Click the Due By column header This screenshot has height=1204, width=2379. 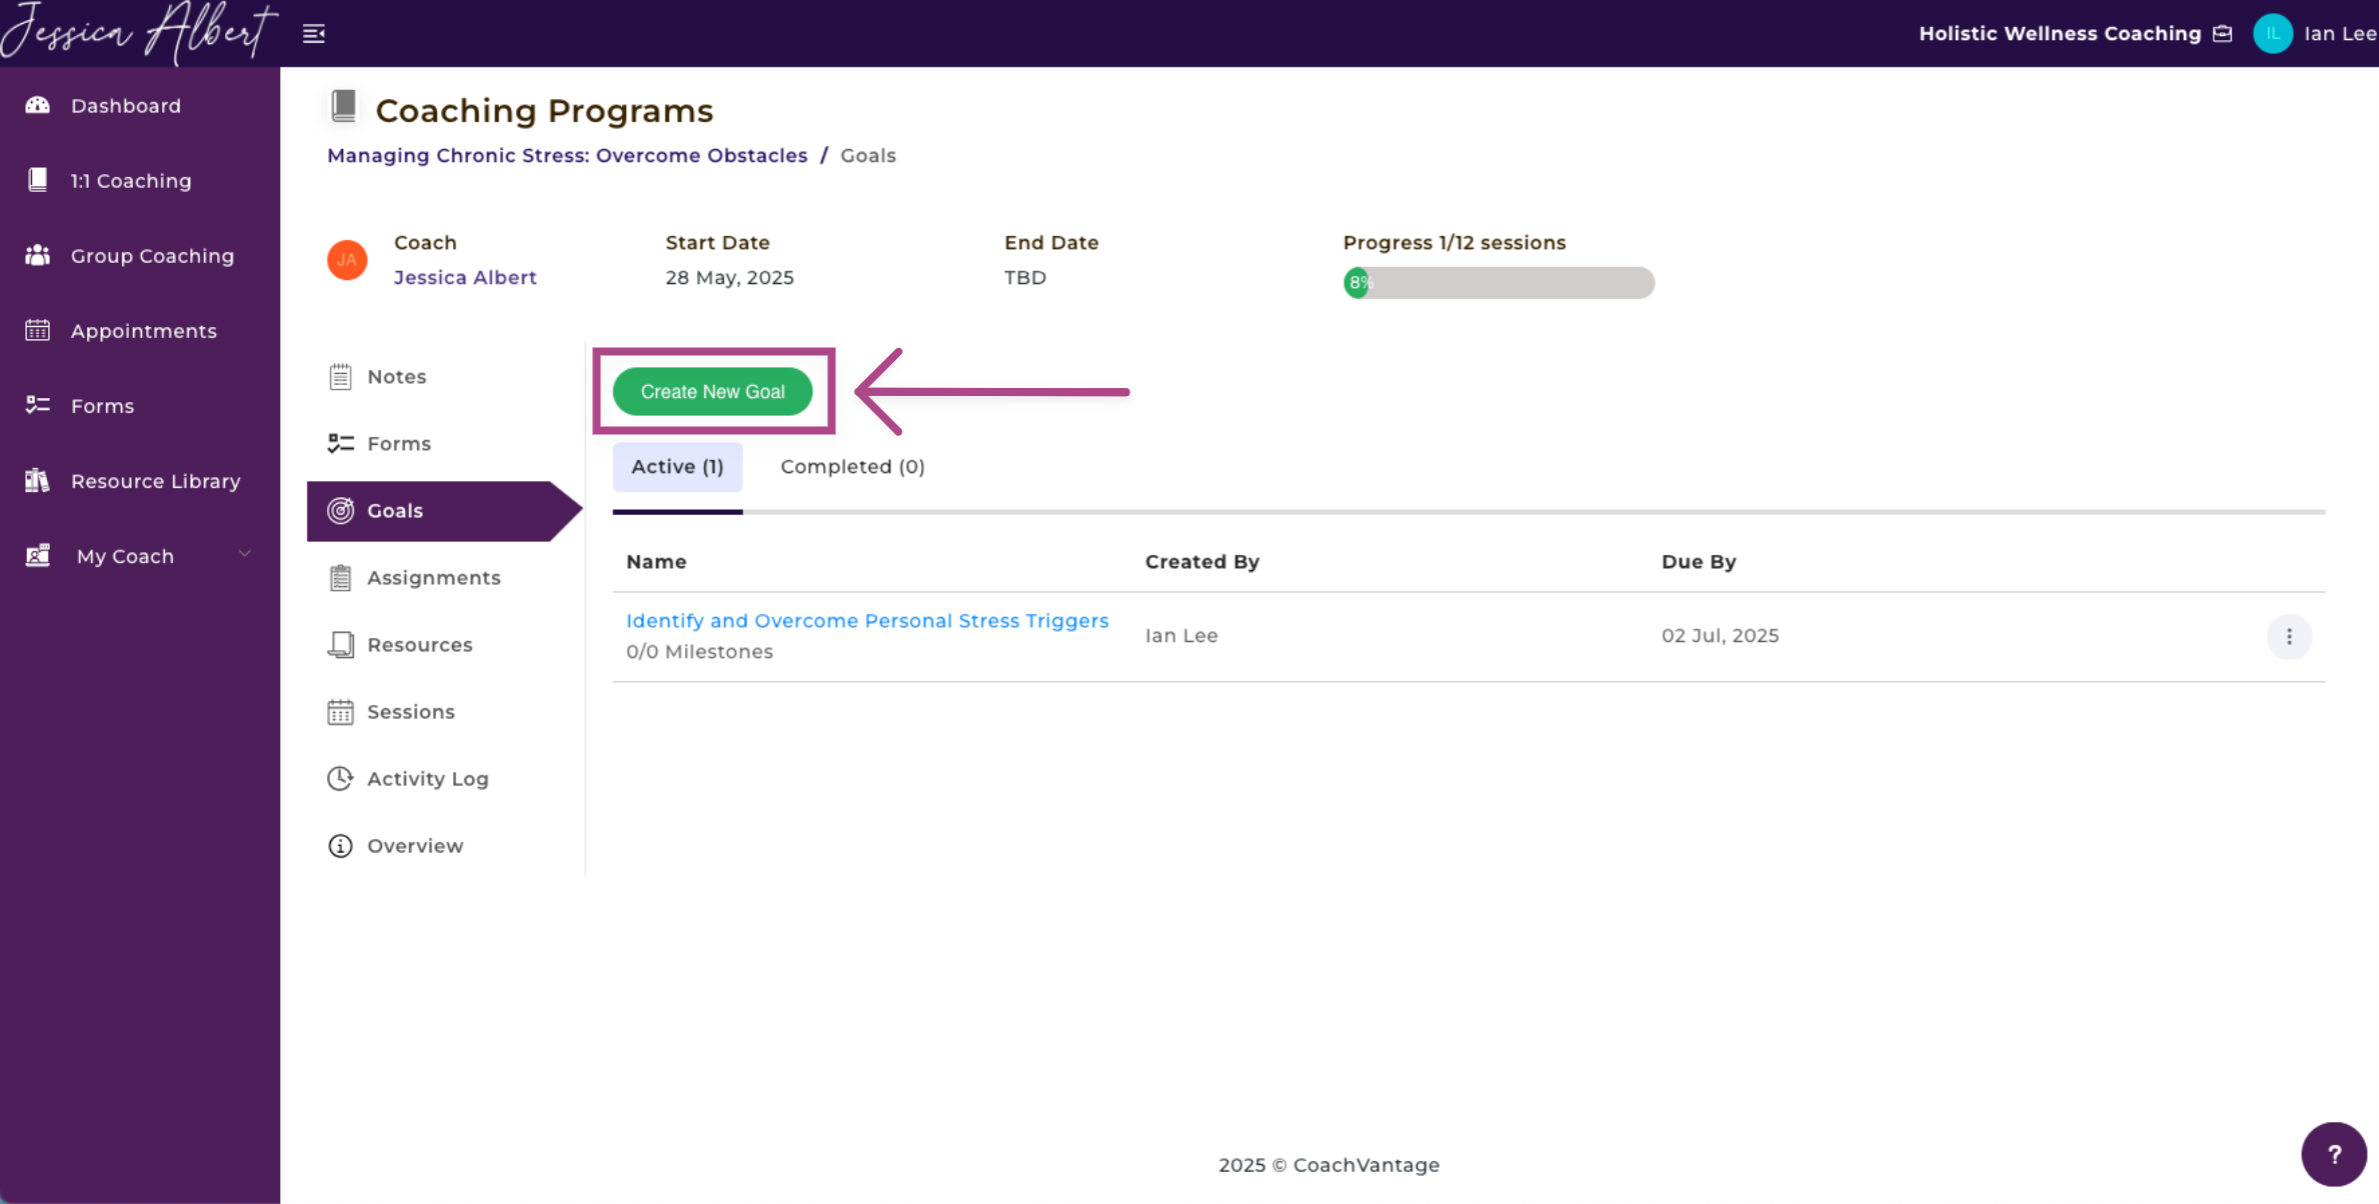[1698, 561]
